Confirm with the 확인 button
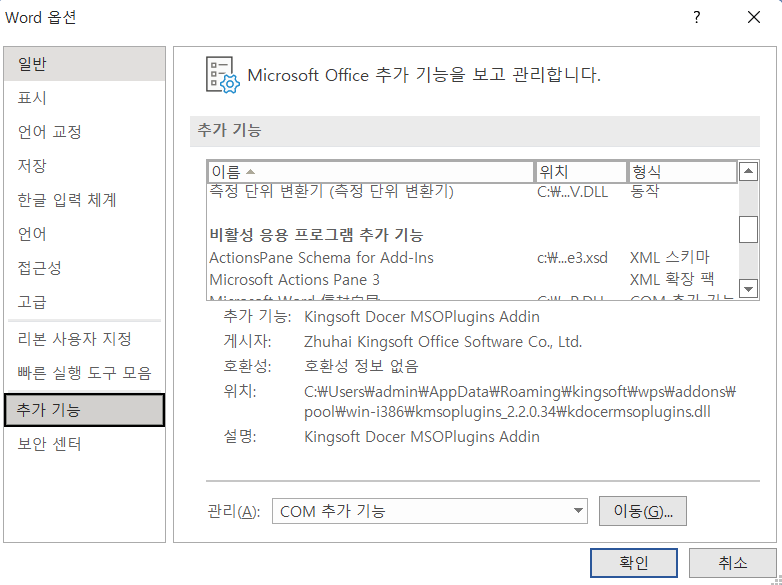 tap(633, 563)
